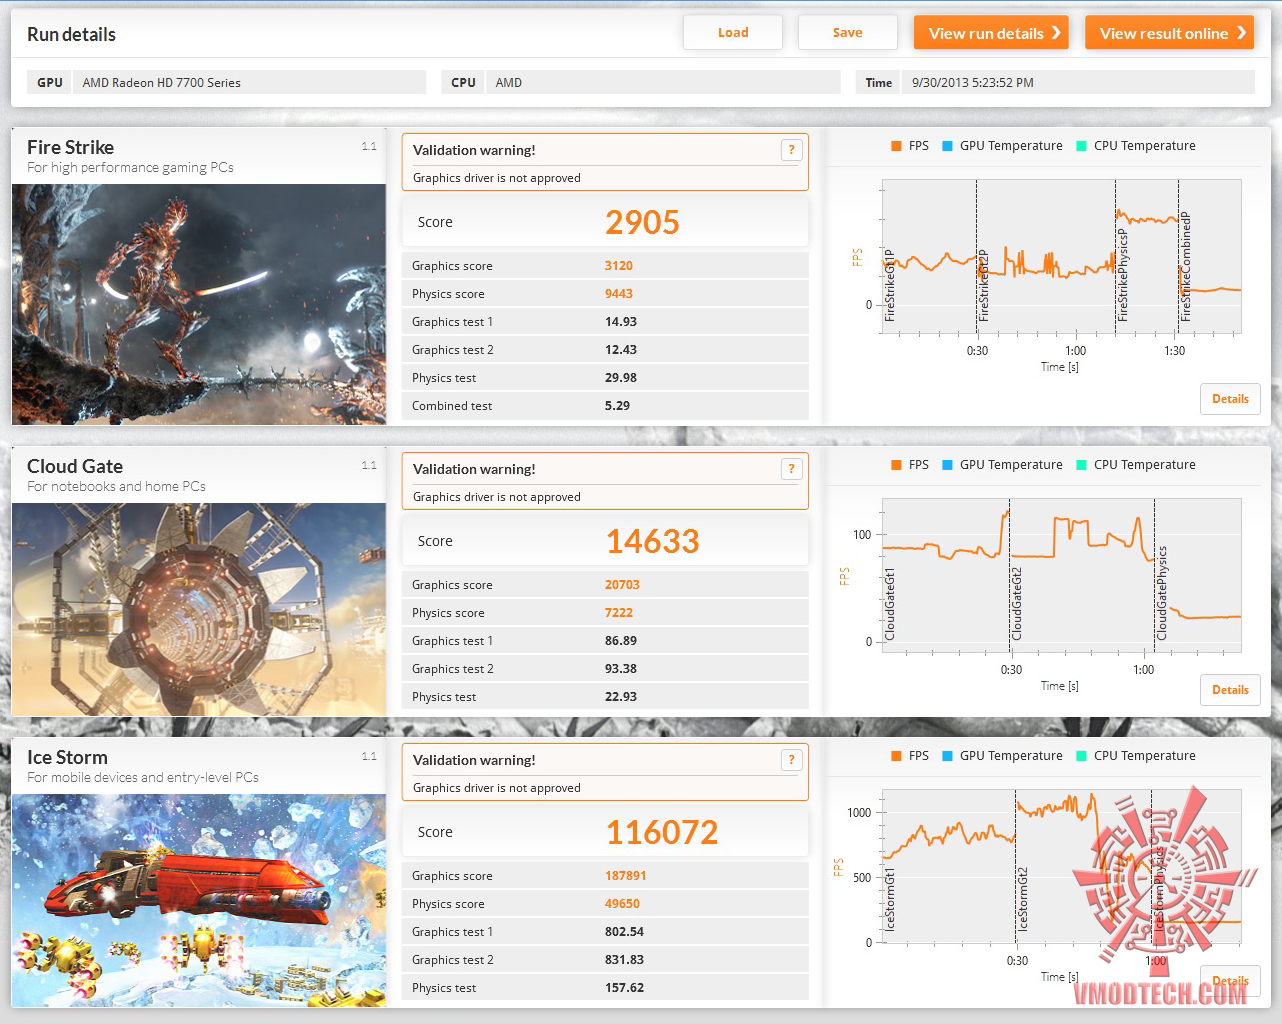Select the Fire Strike benchmark thumbnail
The width and height of the screenshot is (1282, 1024).
coord(199,304)
